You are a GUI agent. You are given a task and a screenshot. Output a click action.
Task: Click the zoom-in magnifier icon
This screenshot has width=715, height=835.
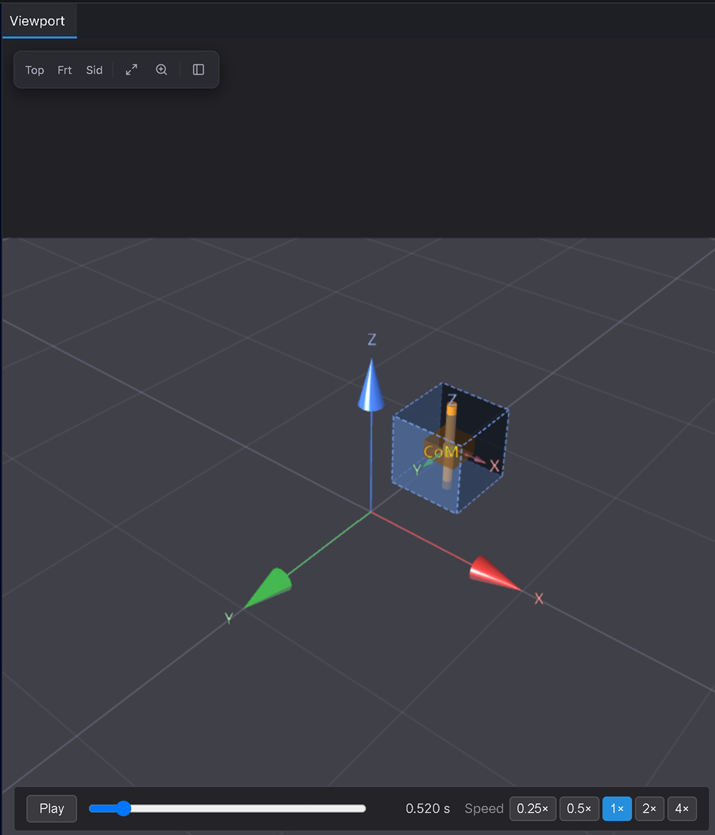tap(161, 70)
